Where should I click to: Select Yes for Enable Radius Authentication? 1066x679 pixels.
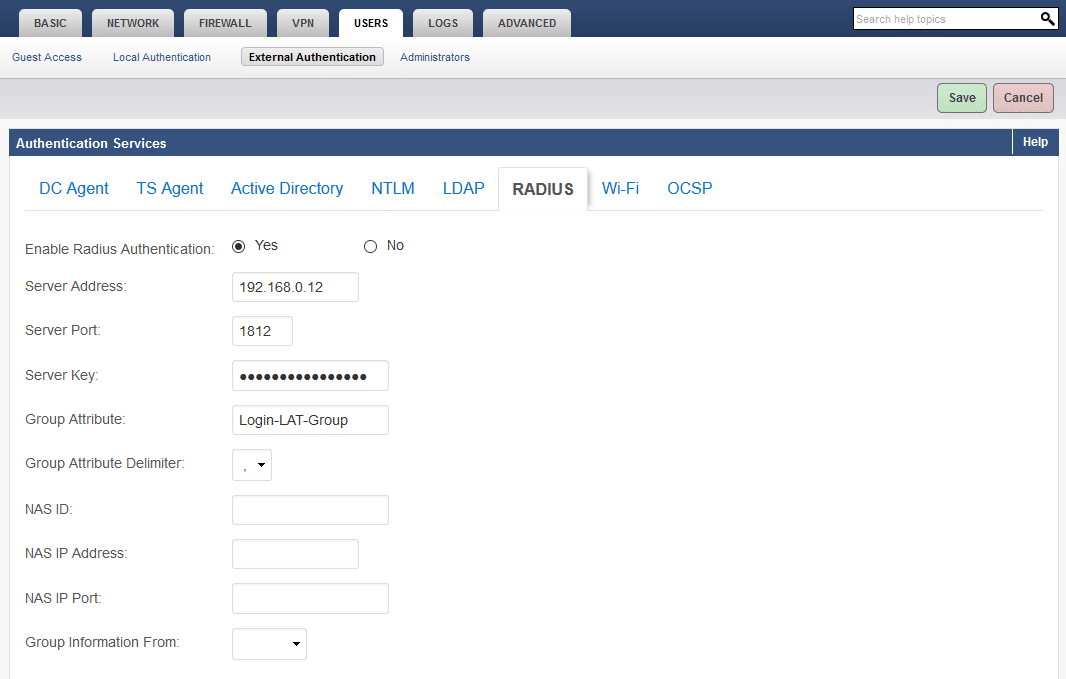tap(238, 246)
